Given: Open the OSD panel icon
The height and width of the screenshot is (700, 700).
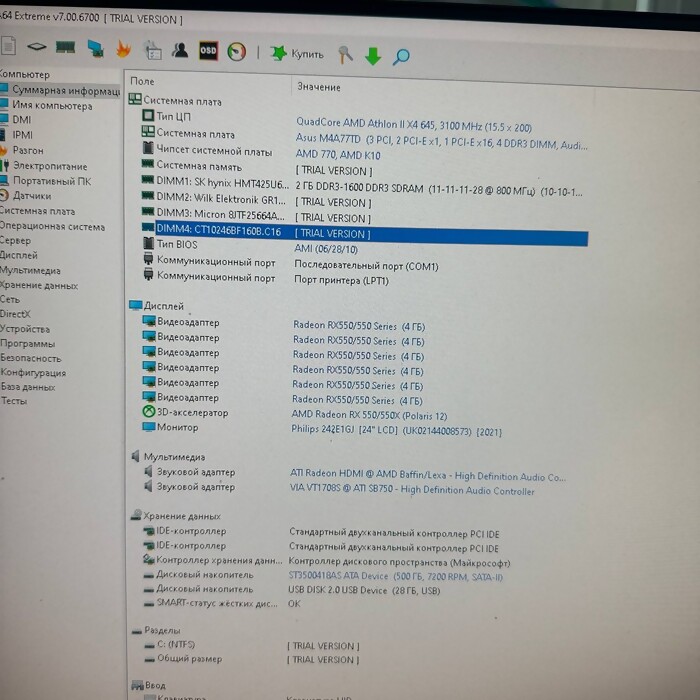Looking at the screenshot, I should (208, 51).
